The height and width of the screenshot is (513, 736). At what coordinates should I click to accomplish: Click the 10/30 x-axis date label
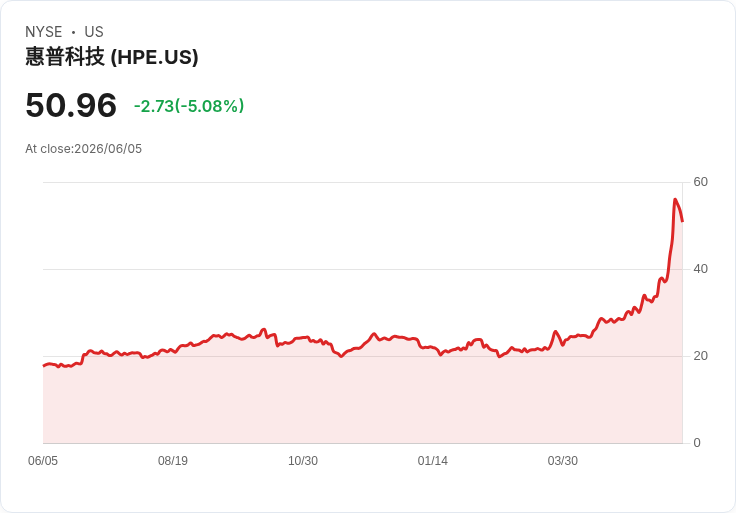pyautogui.click(x=303, y=461)
